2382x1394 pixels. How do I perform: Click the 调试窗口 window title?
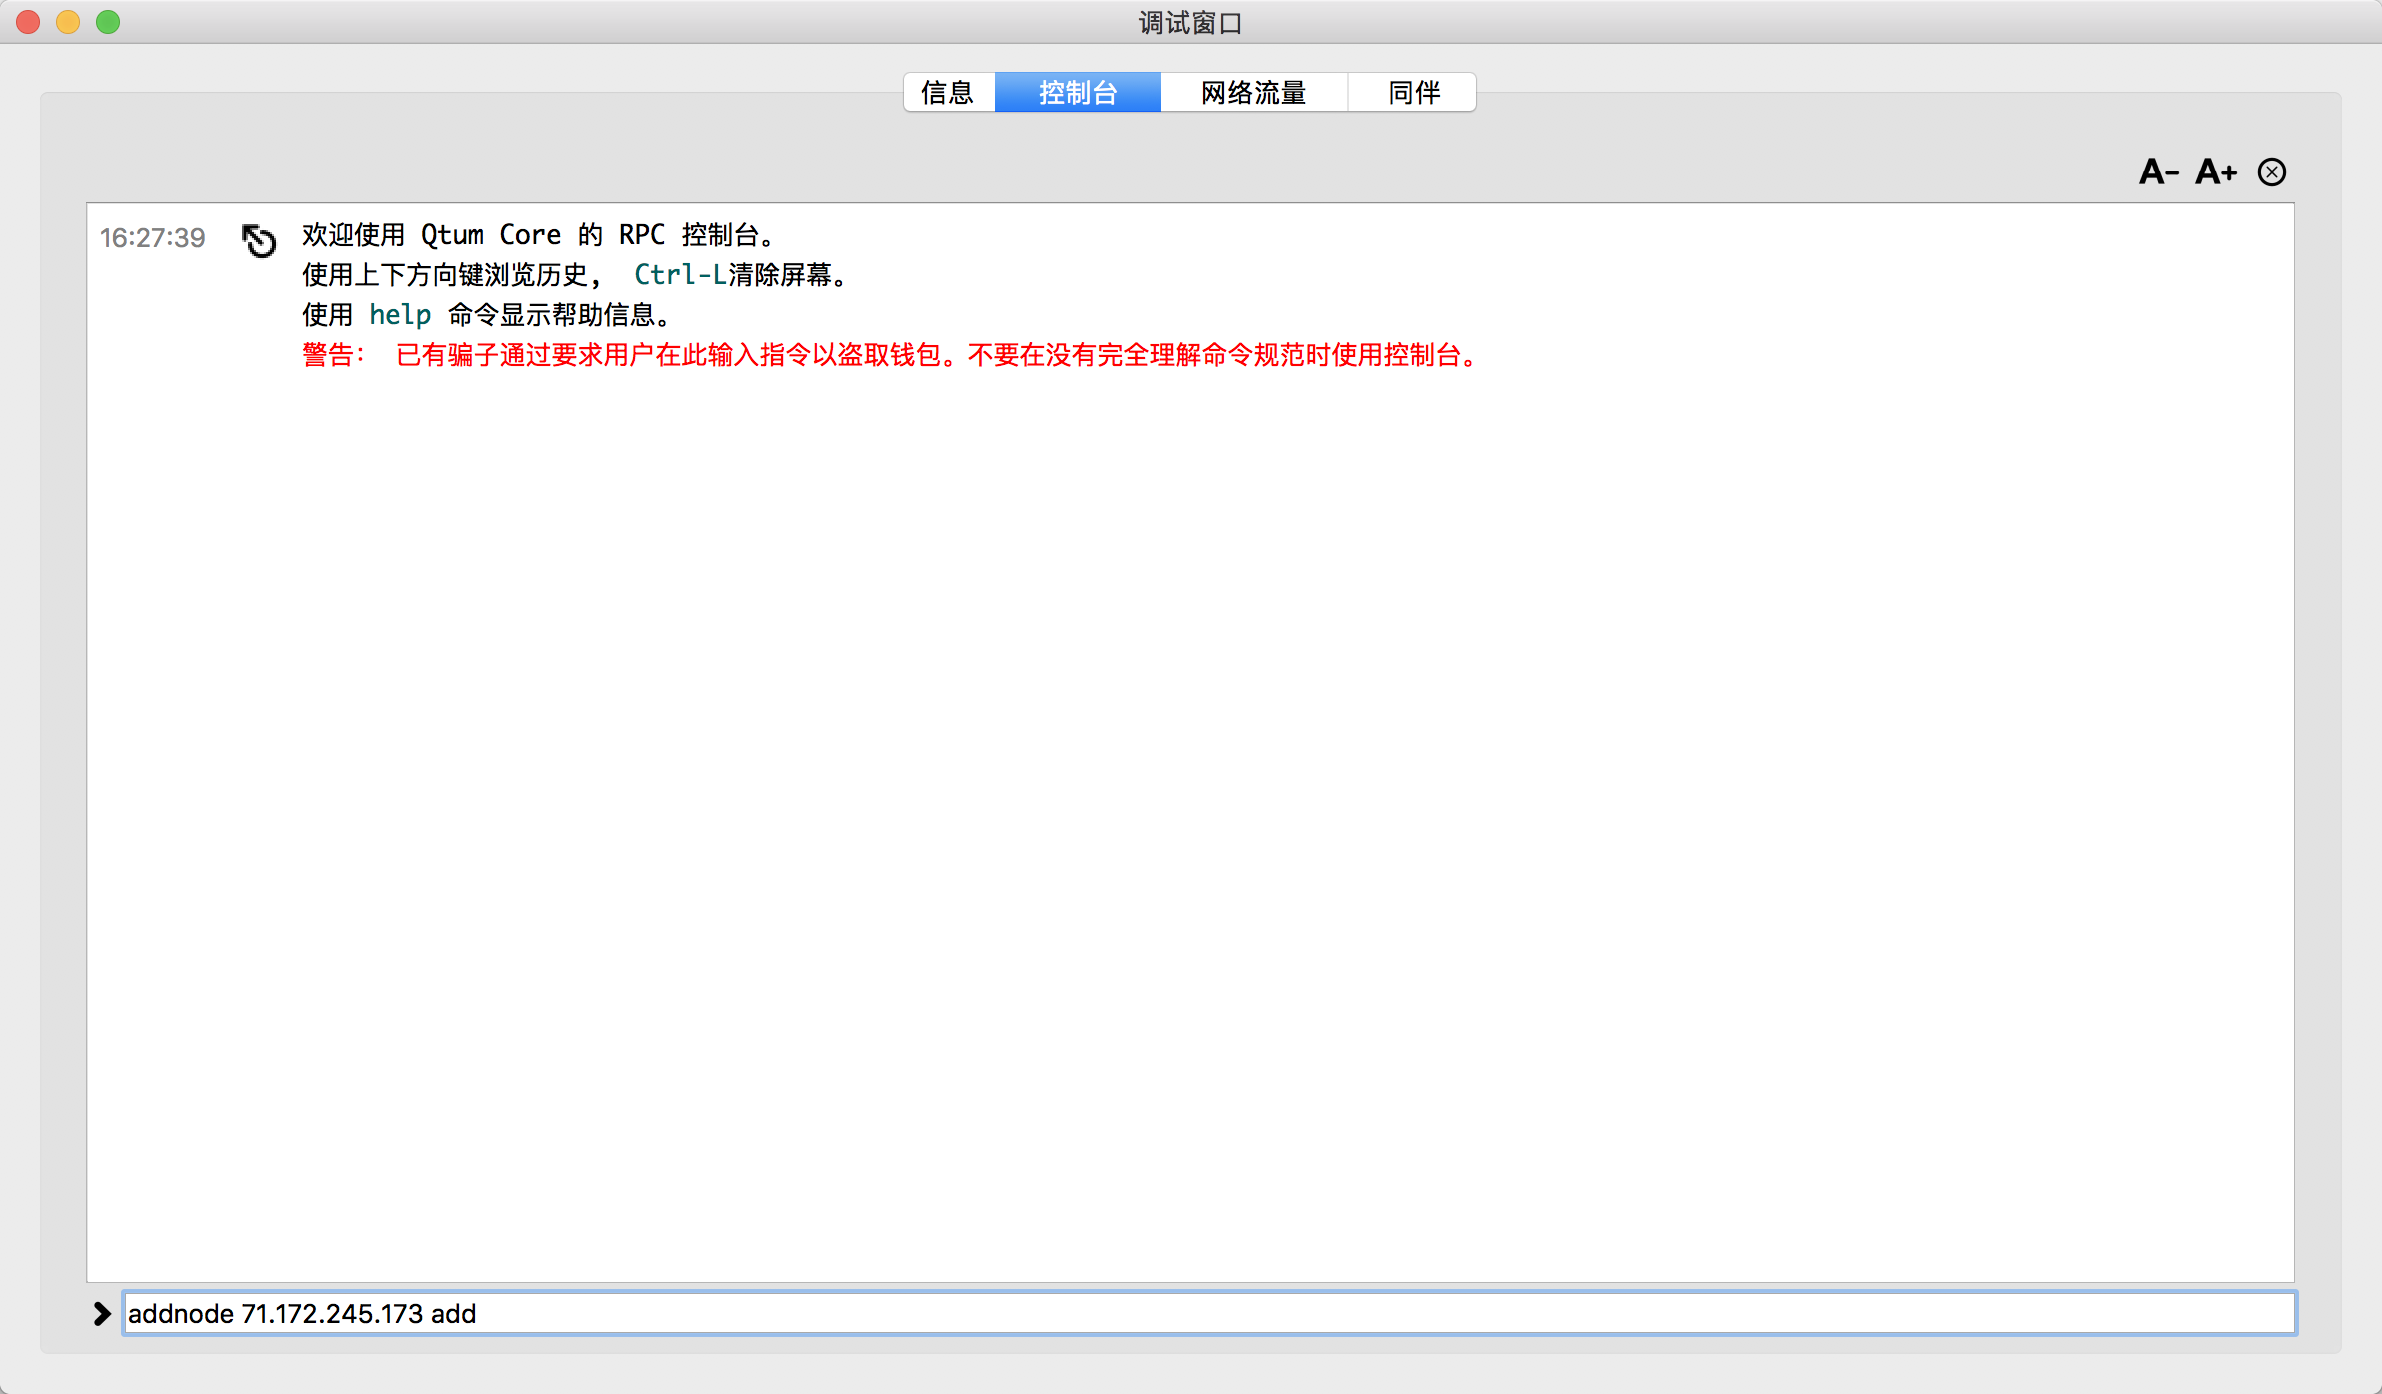(x=1190, y=22)
